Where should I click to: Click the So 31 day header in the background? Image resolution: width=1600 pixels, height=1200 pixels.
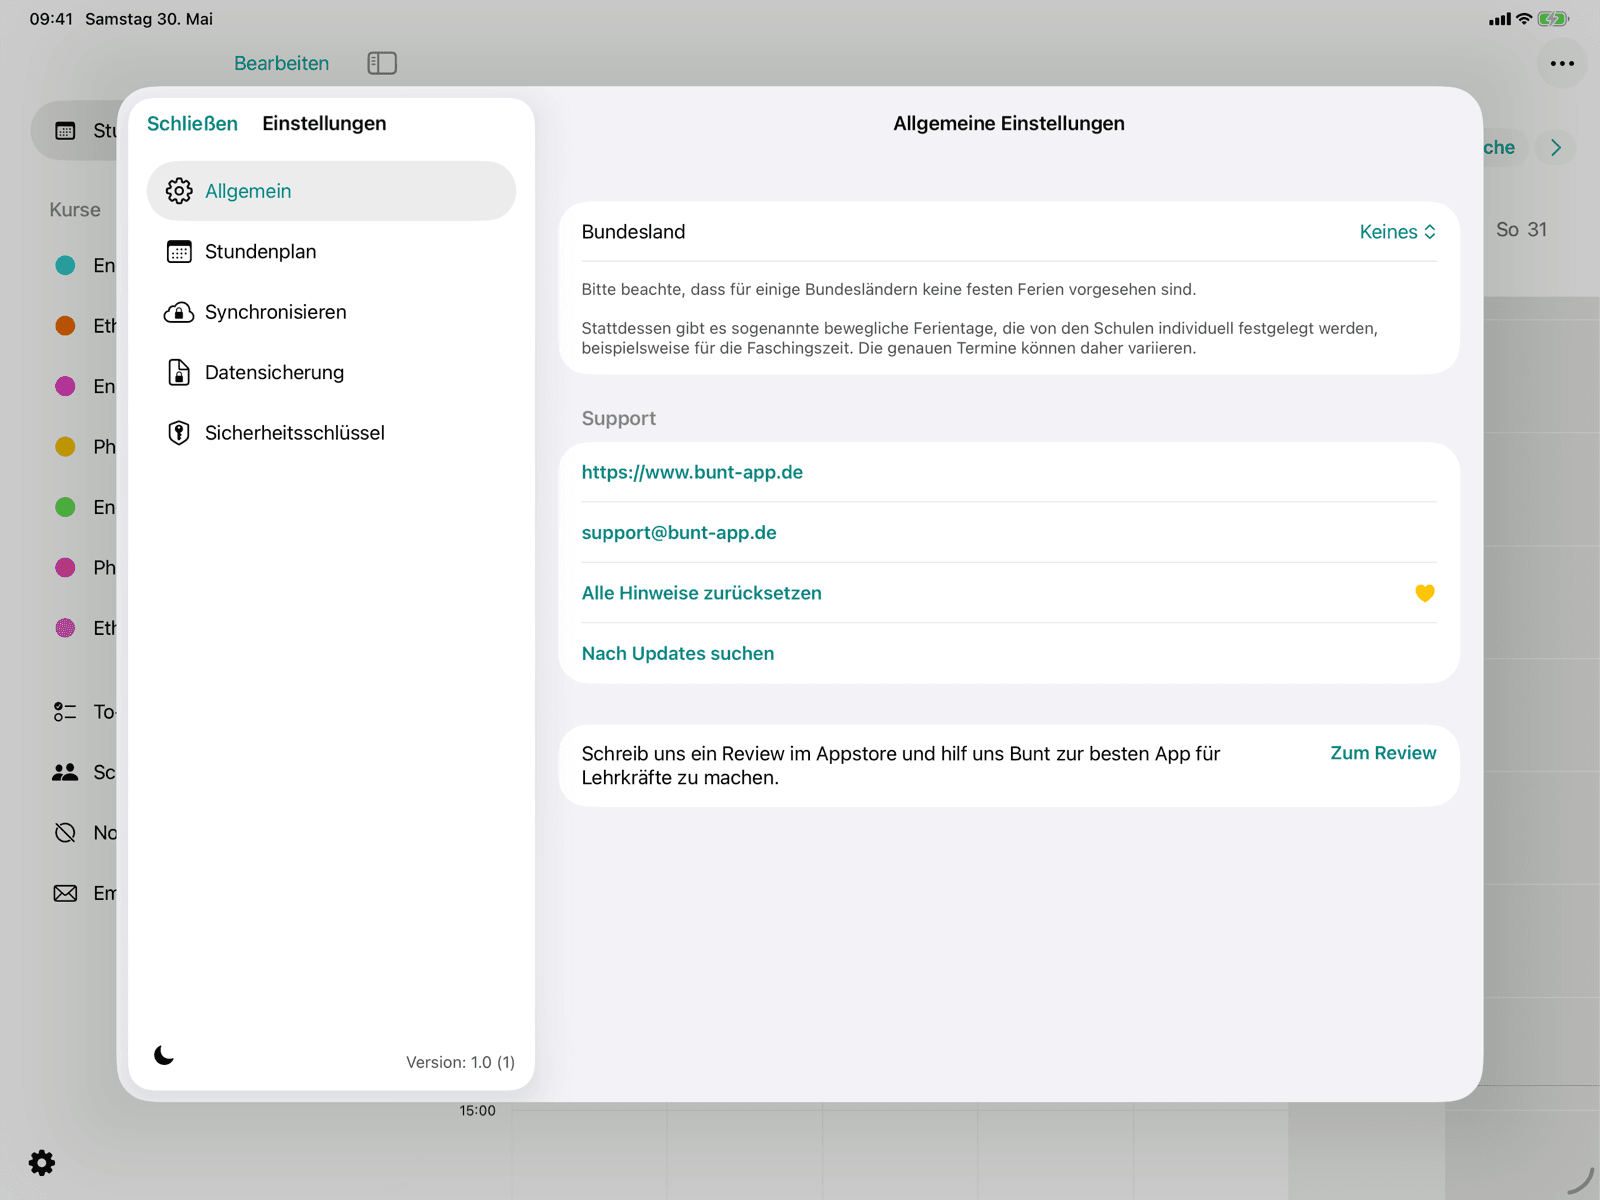[x=1521, y=230]
